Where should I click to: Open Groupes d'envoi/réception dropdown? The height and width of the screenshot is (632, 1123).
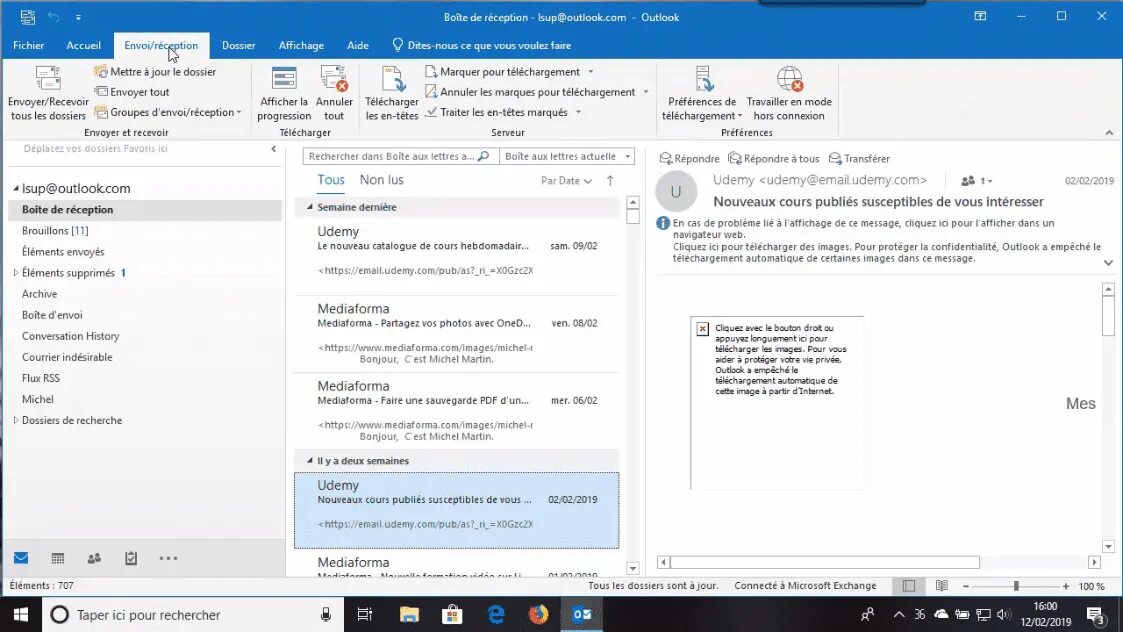point(168,112)
